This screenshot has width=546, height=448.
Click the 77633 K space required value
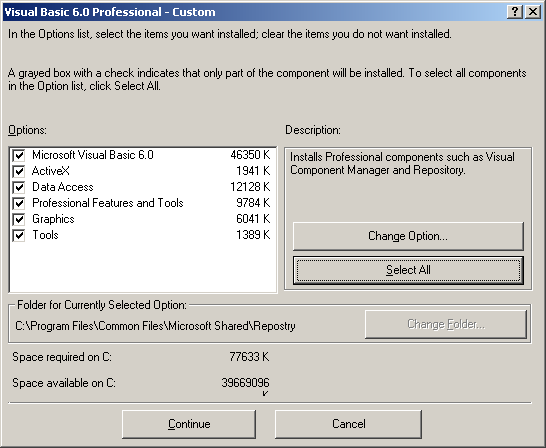pos(249,357)
